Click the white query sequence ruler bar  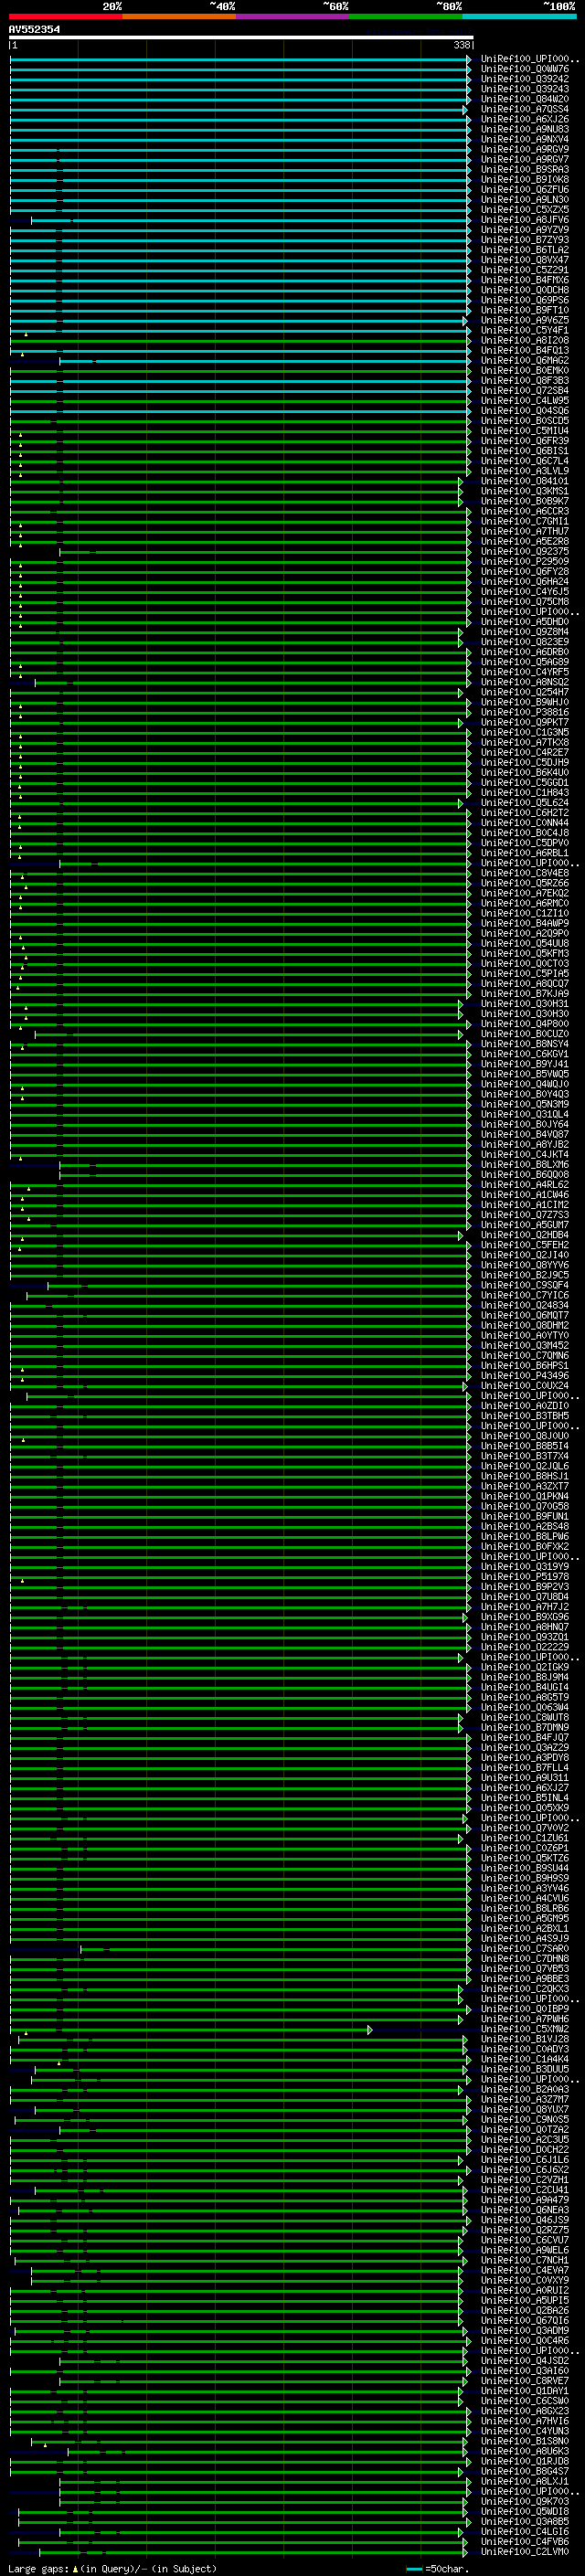[241, 38]
